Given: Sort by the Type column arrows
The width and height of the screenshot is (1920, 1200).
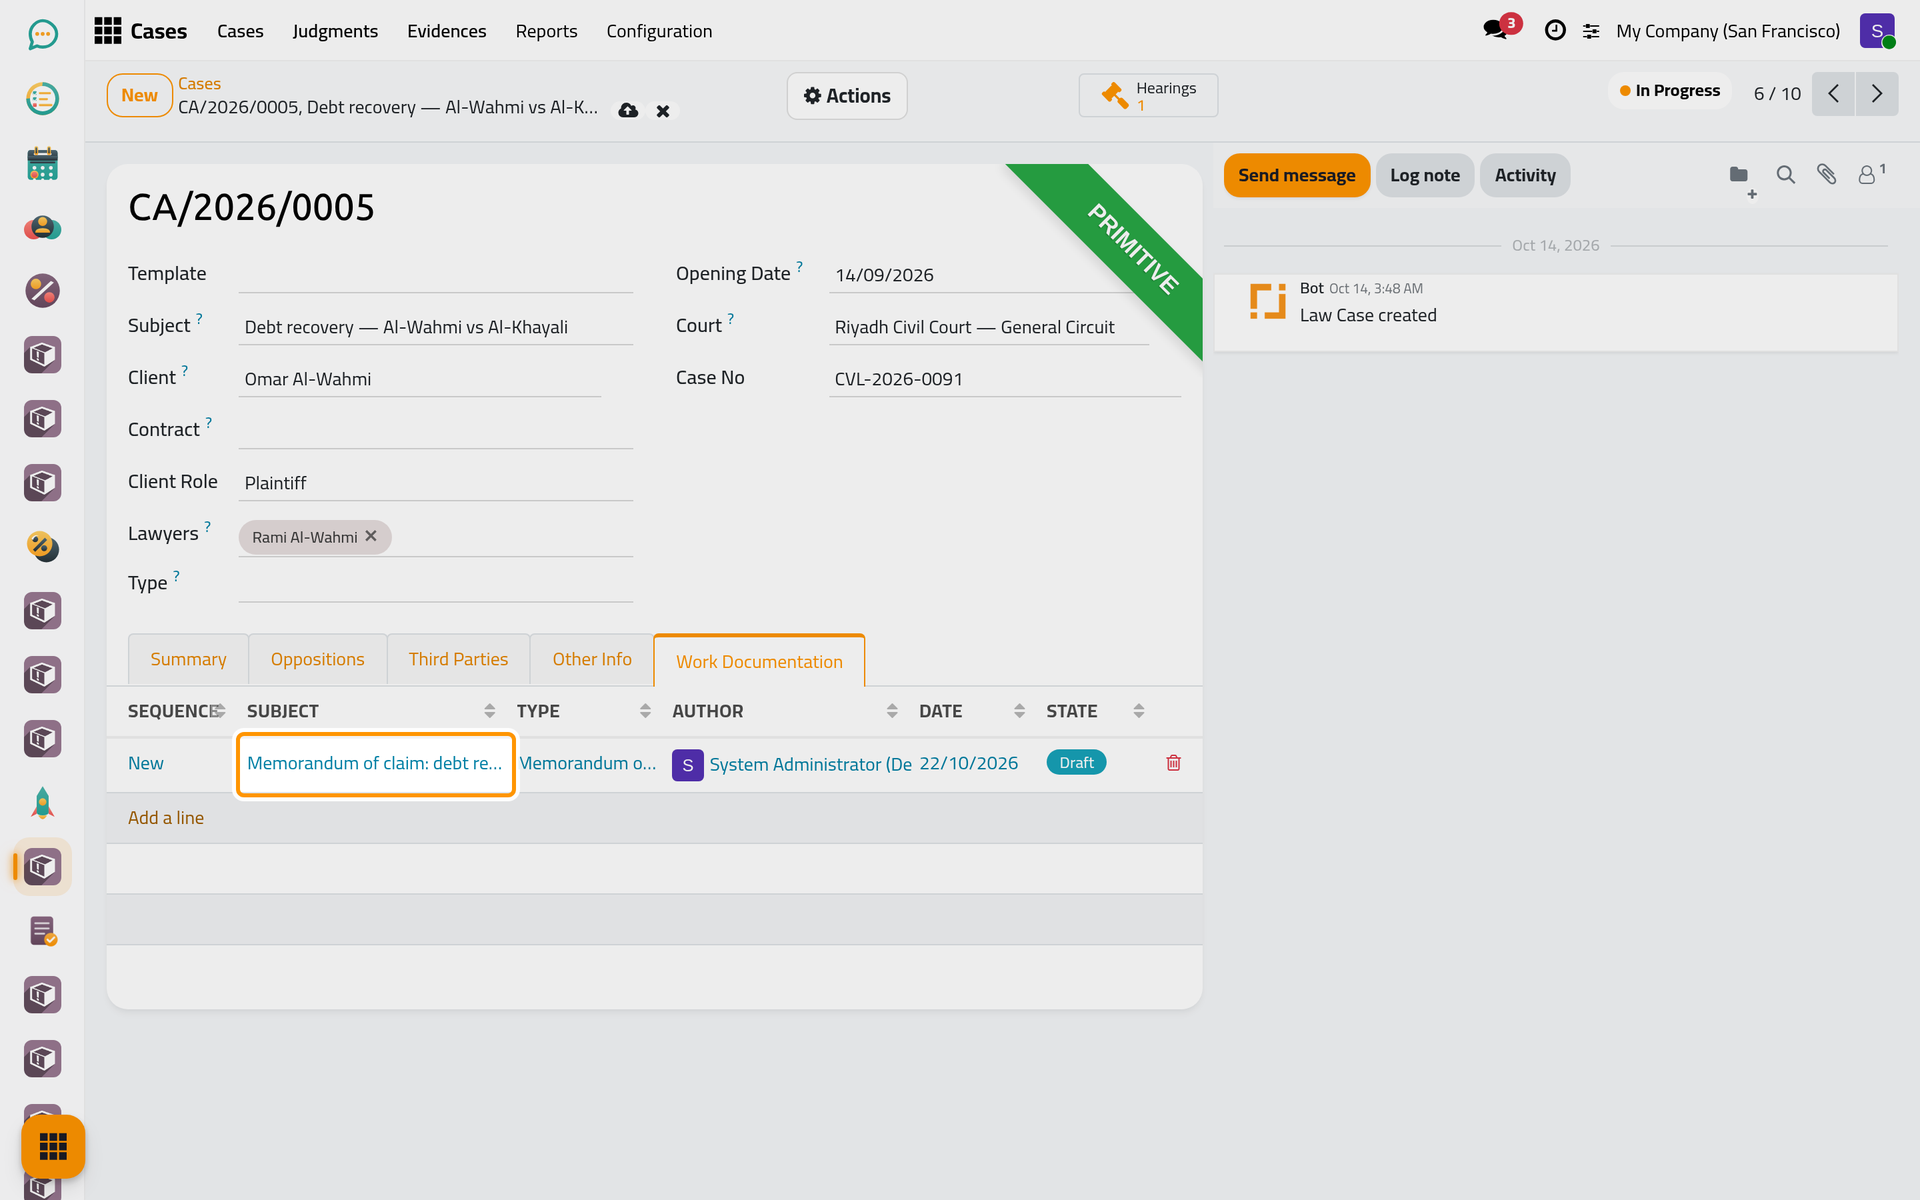Looking at the screenshot, I should click(645, 711).
